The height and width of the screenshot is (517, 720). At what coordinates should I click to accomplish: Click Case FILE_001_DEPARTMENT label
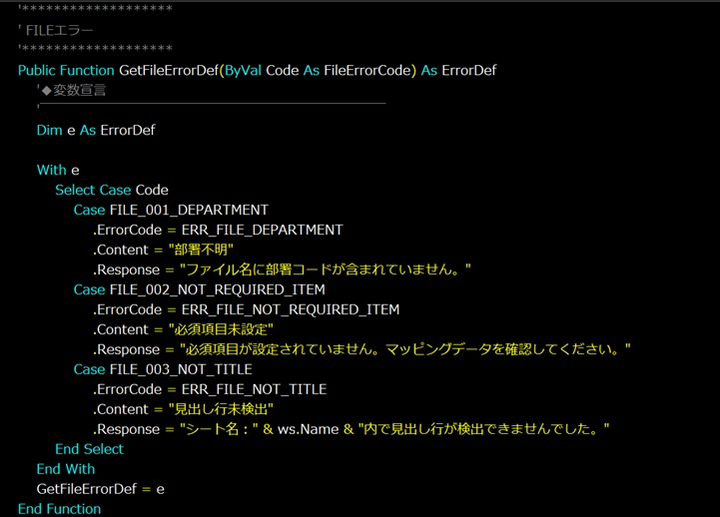pos(170,210)
